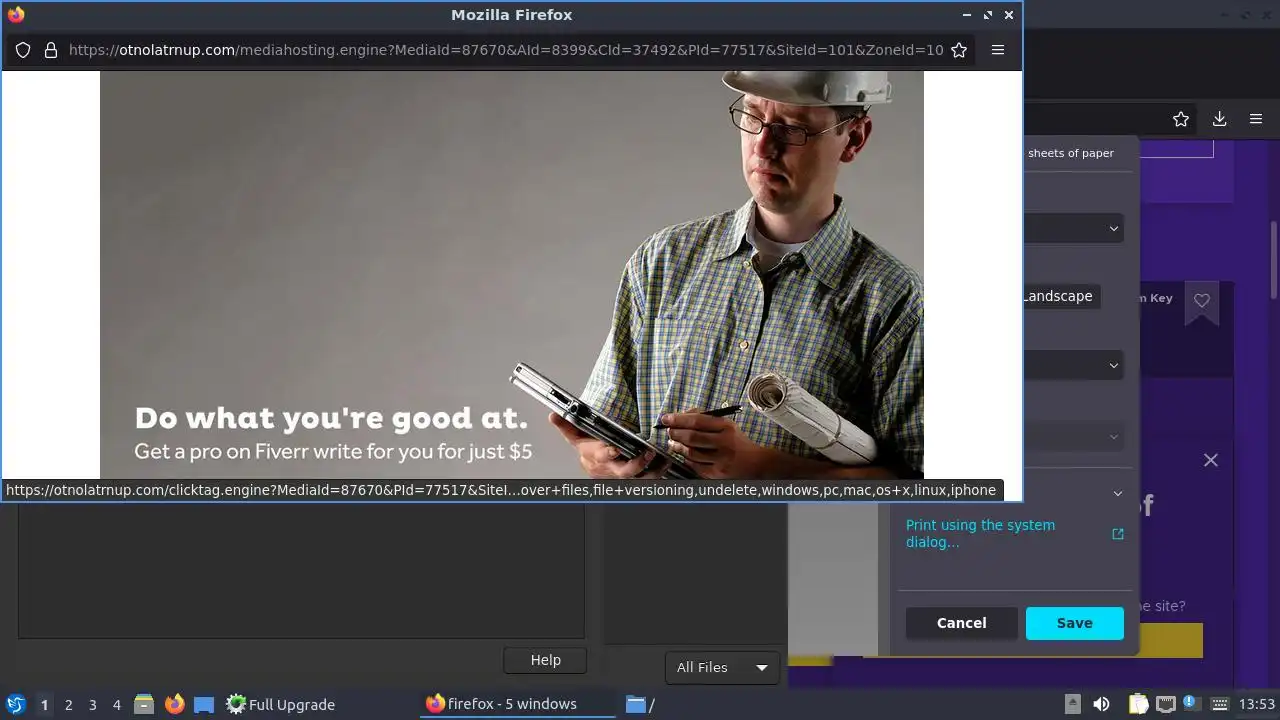
Task: Click the "sheets of paper" text in the print panel
Action: point(1070,153)
